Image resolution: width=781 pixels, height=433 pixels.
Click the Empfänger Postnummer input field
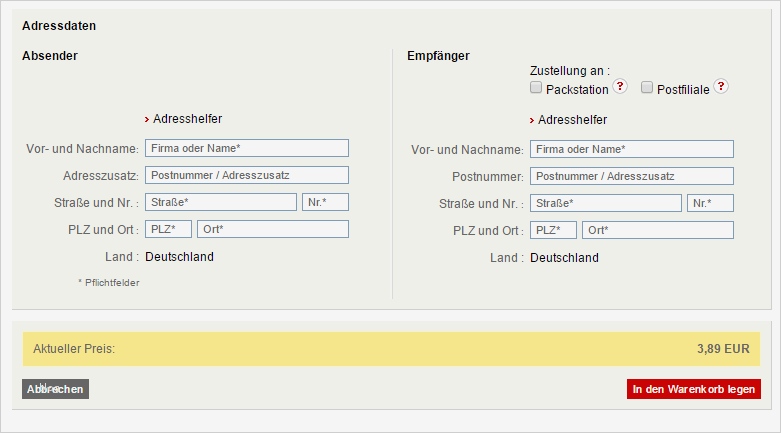632,176
